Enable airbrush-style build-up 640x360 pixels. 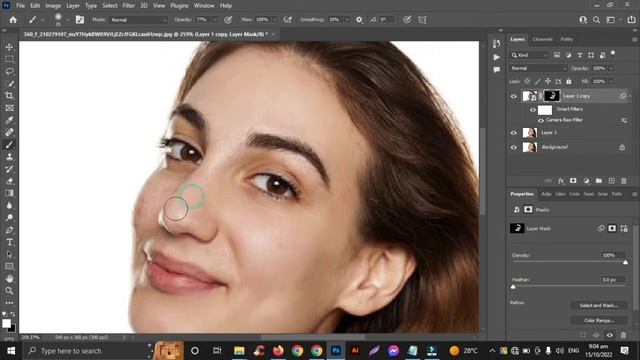(x=288, y=20)
